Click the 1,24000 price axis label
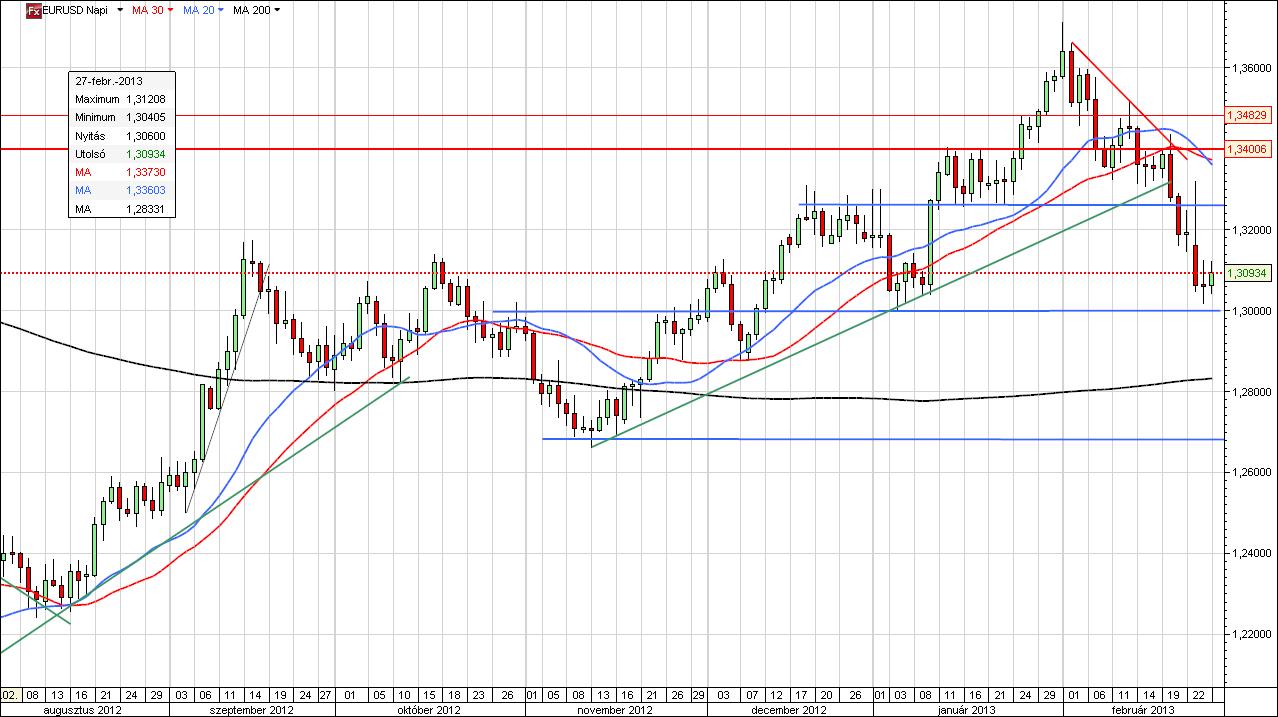Image resolution: width=1278 pixels, height=717 pixels. (1250, 554)
